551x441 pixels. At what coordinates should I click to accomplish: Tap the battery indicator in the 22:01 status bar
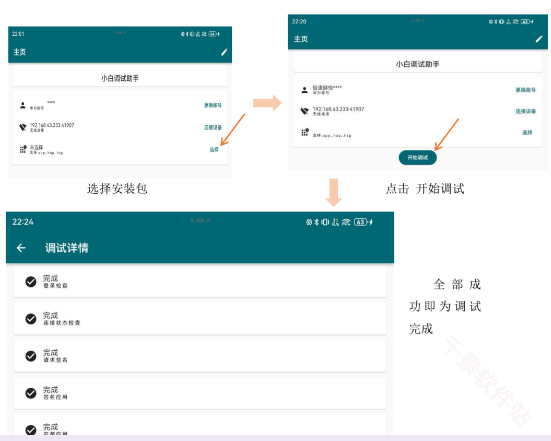pyautogui.click(x=214, y=34)
